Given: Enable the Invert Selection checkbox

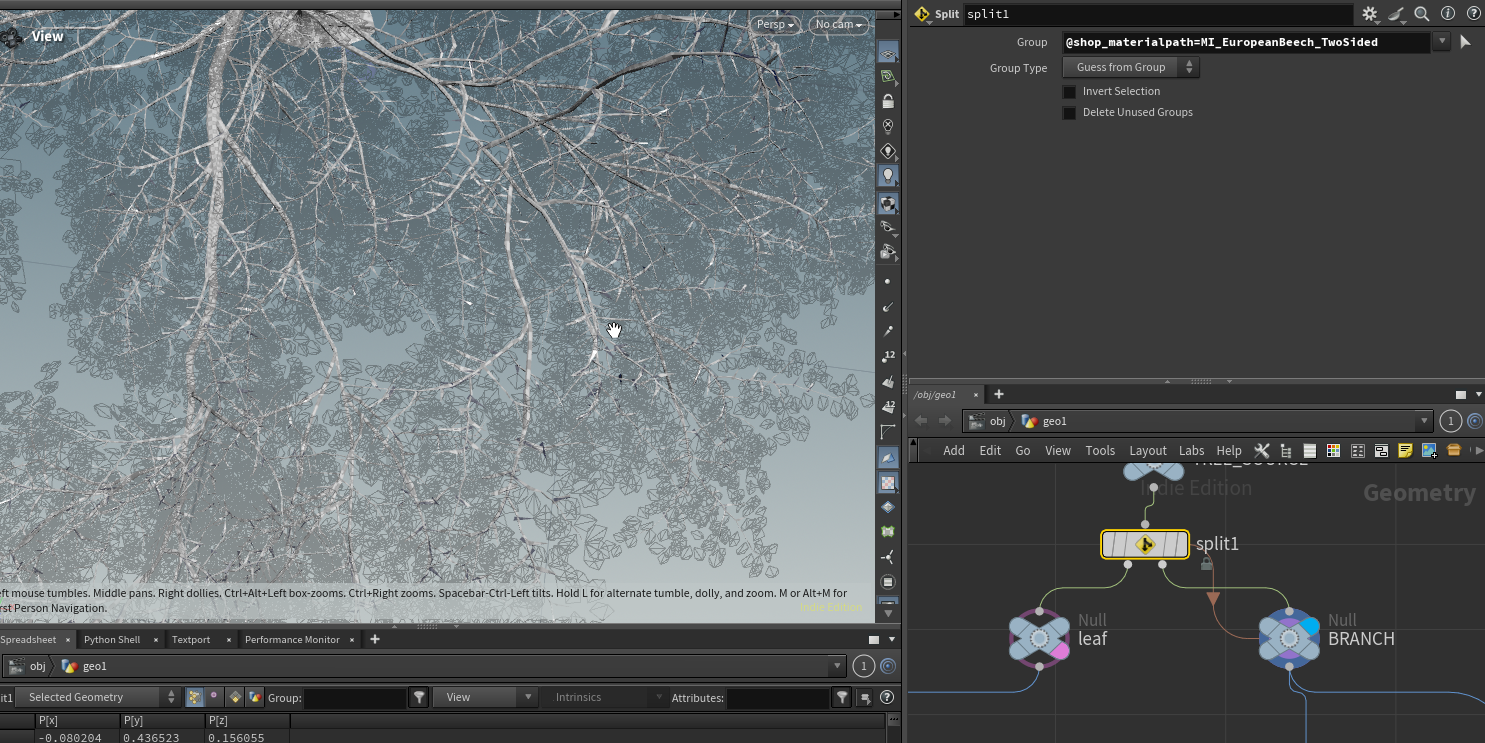Looking at the screenshot, I should point(1069,91).
